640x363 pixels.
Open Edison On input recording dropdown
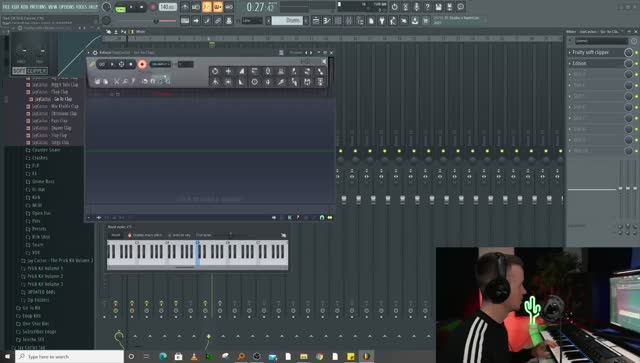tap(160, 64)
